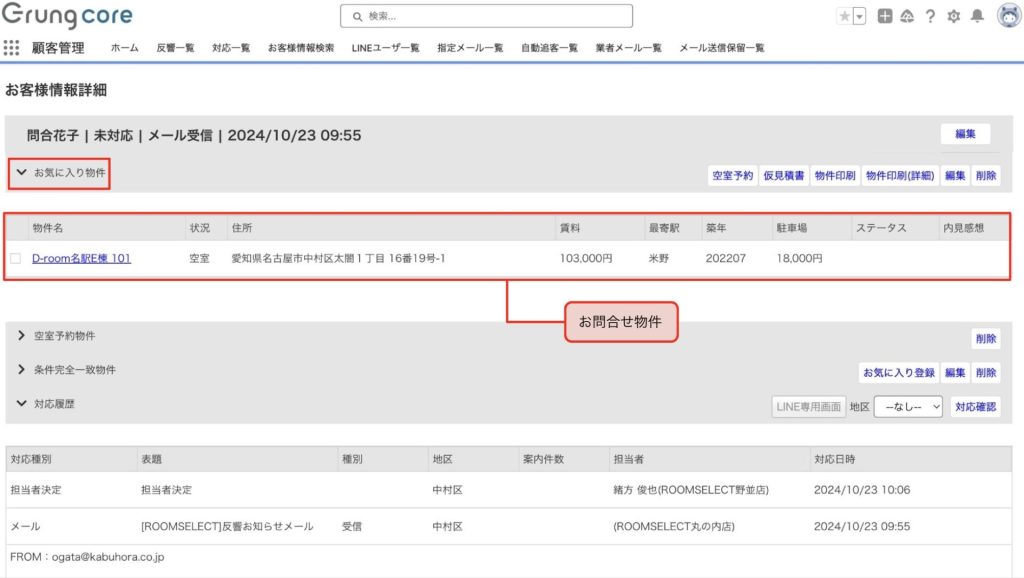Click the お気に入り登録 button
The width and height of the screenshot is (1024, 578).
[899, 373]
